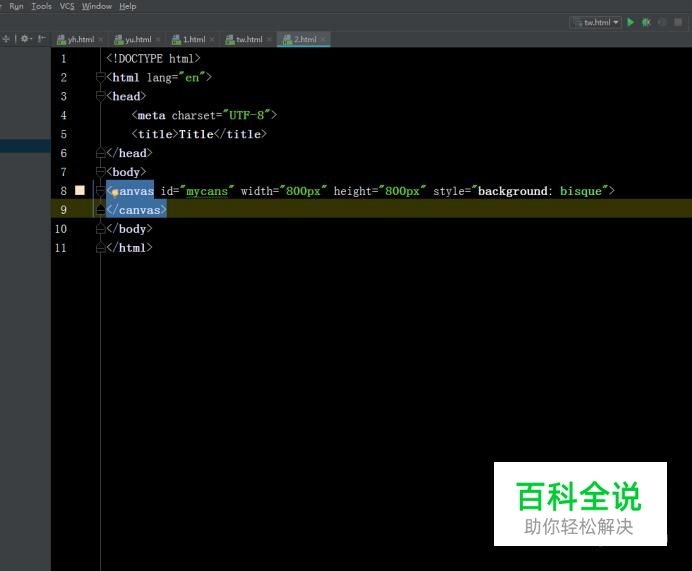The width and height of the screenshot is (692, 571).
Task: Click line number 1 in gutter
Action: pos(64,59)
